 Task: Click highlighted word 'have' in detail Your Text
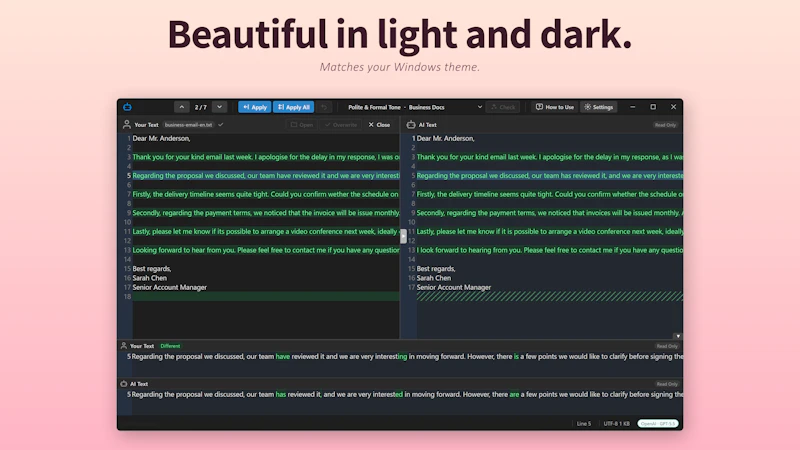(283, 357)
